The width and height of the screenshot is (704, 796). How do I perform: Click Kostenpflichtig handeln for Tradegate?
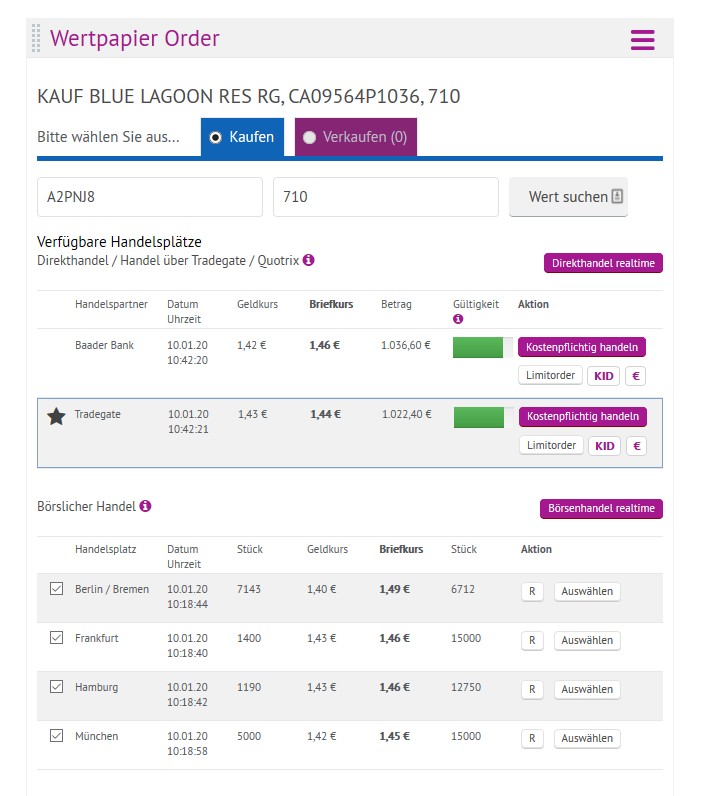click(582, 417)
